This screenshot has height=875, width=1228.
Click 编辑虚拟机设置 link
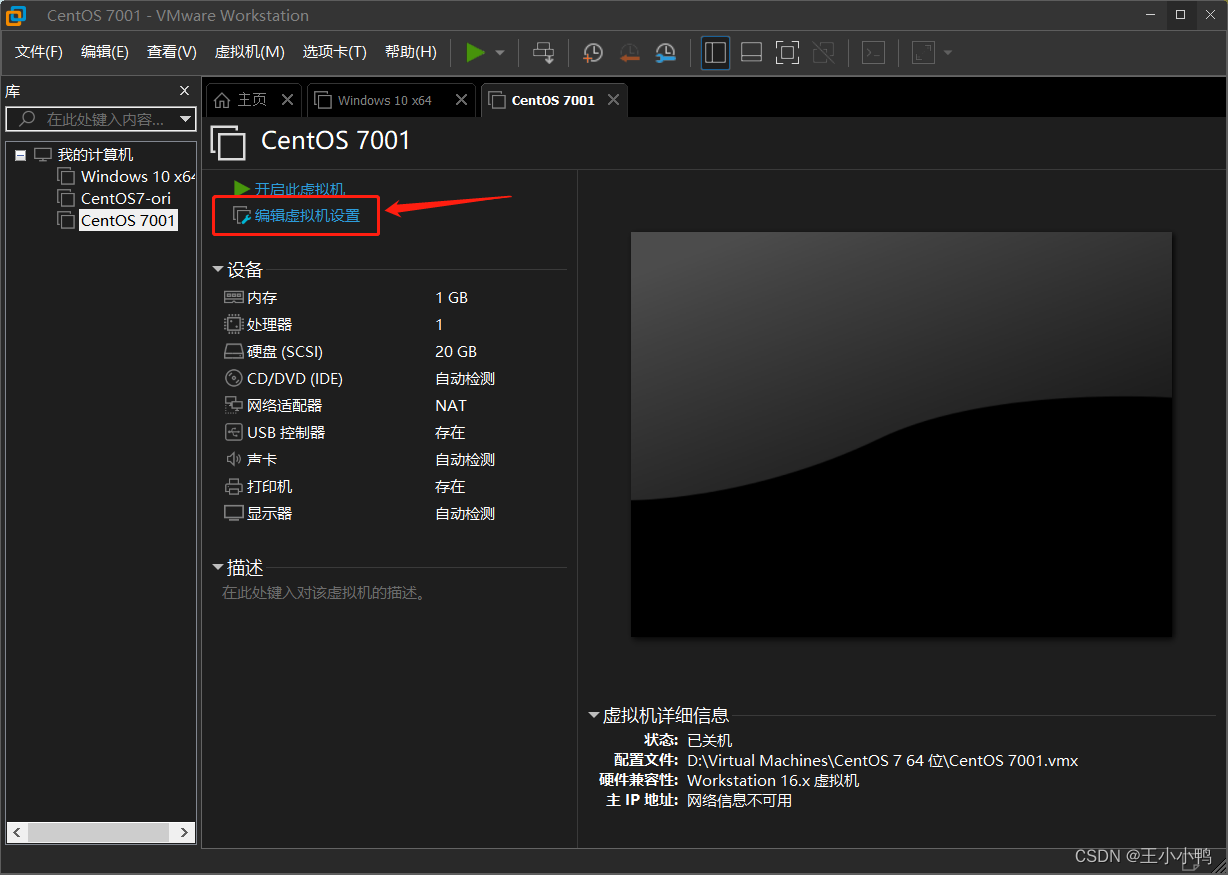pyautogui.click(x=307, y=215)
